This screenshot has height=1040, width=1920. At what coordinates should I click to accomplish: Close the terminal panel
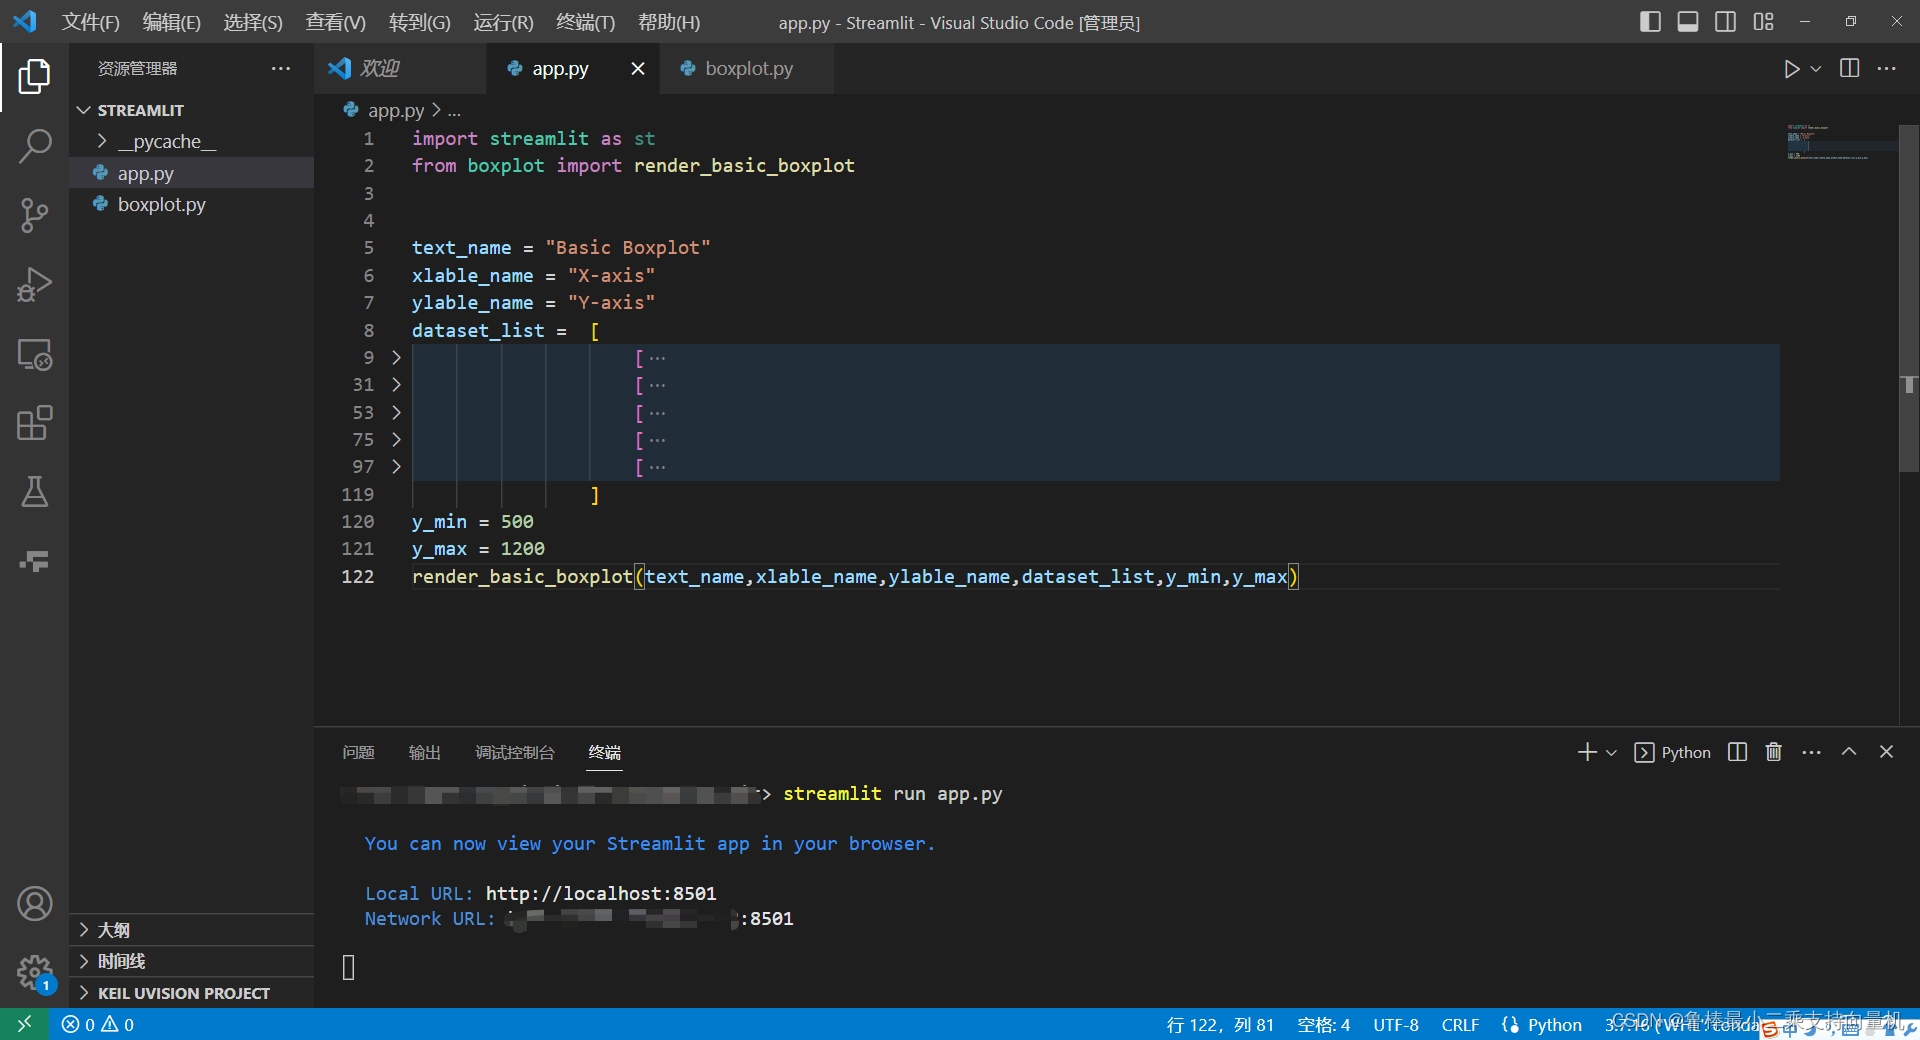tap(1886, 752)
